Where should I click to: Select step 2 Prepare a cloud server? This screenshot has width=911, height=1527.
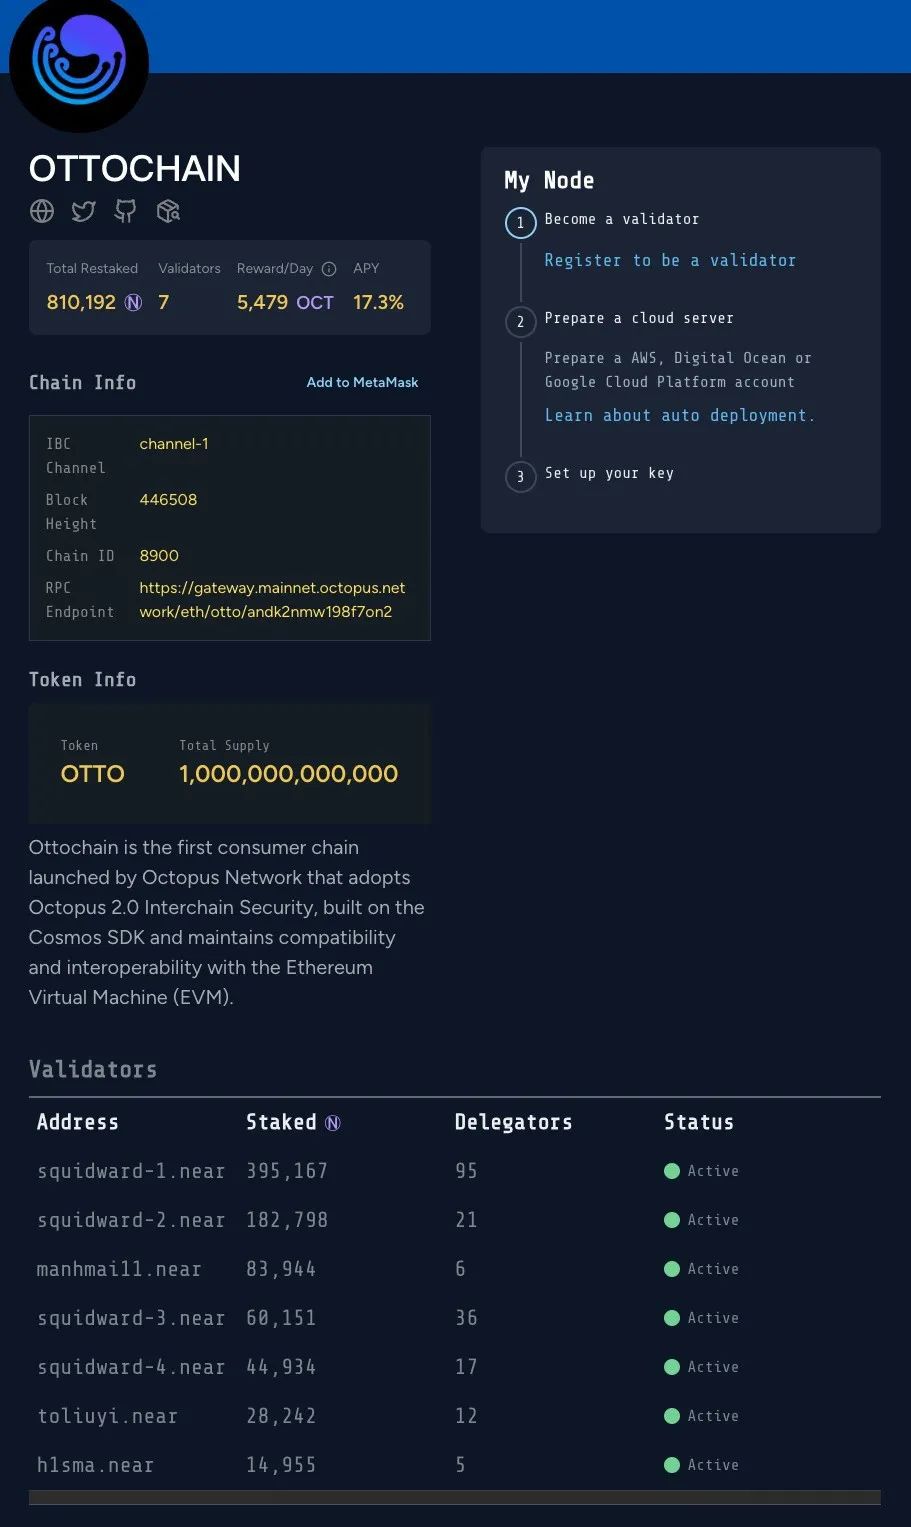(639, 318)
